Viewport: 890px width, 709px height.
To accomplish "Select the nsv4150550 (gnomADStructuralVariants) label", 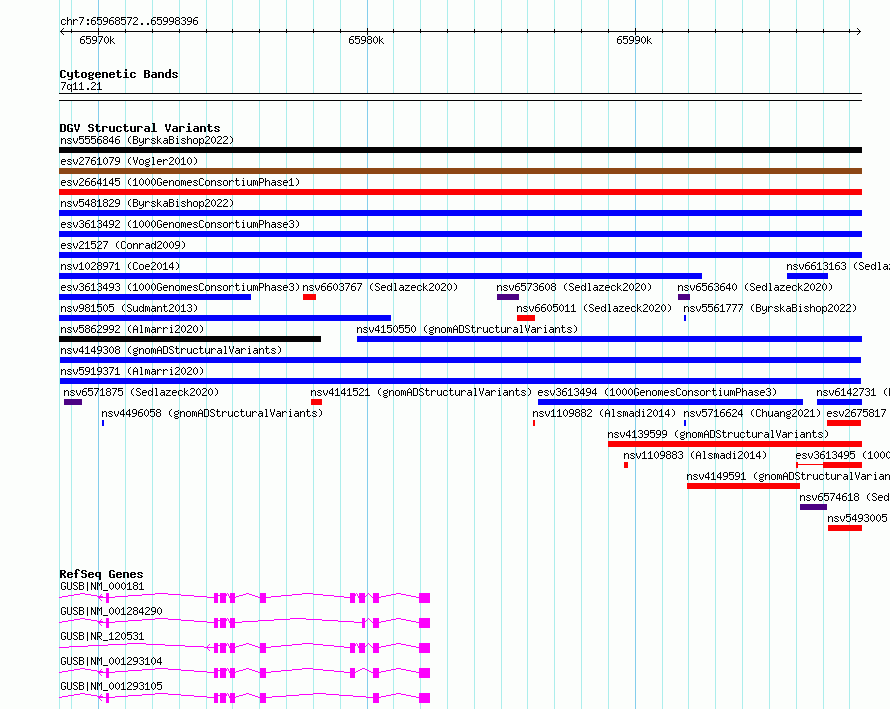I will click(467, 329).
